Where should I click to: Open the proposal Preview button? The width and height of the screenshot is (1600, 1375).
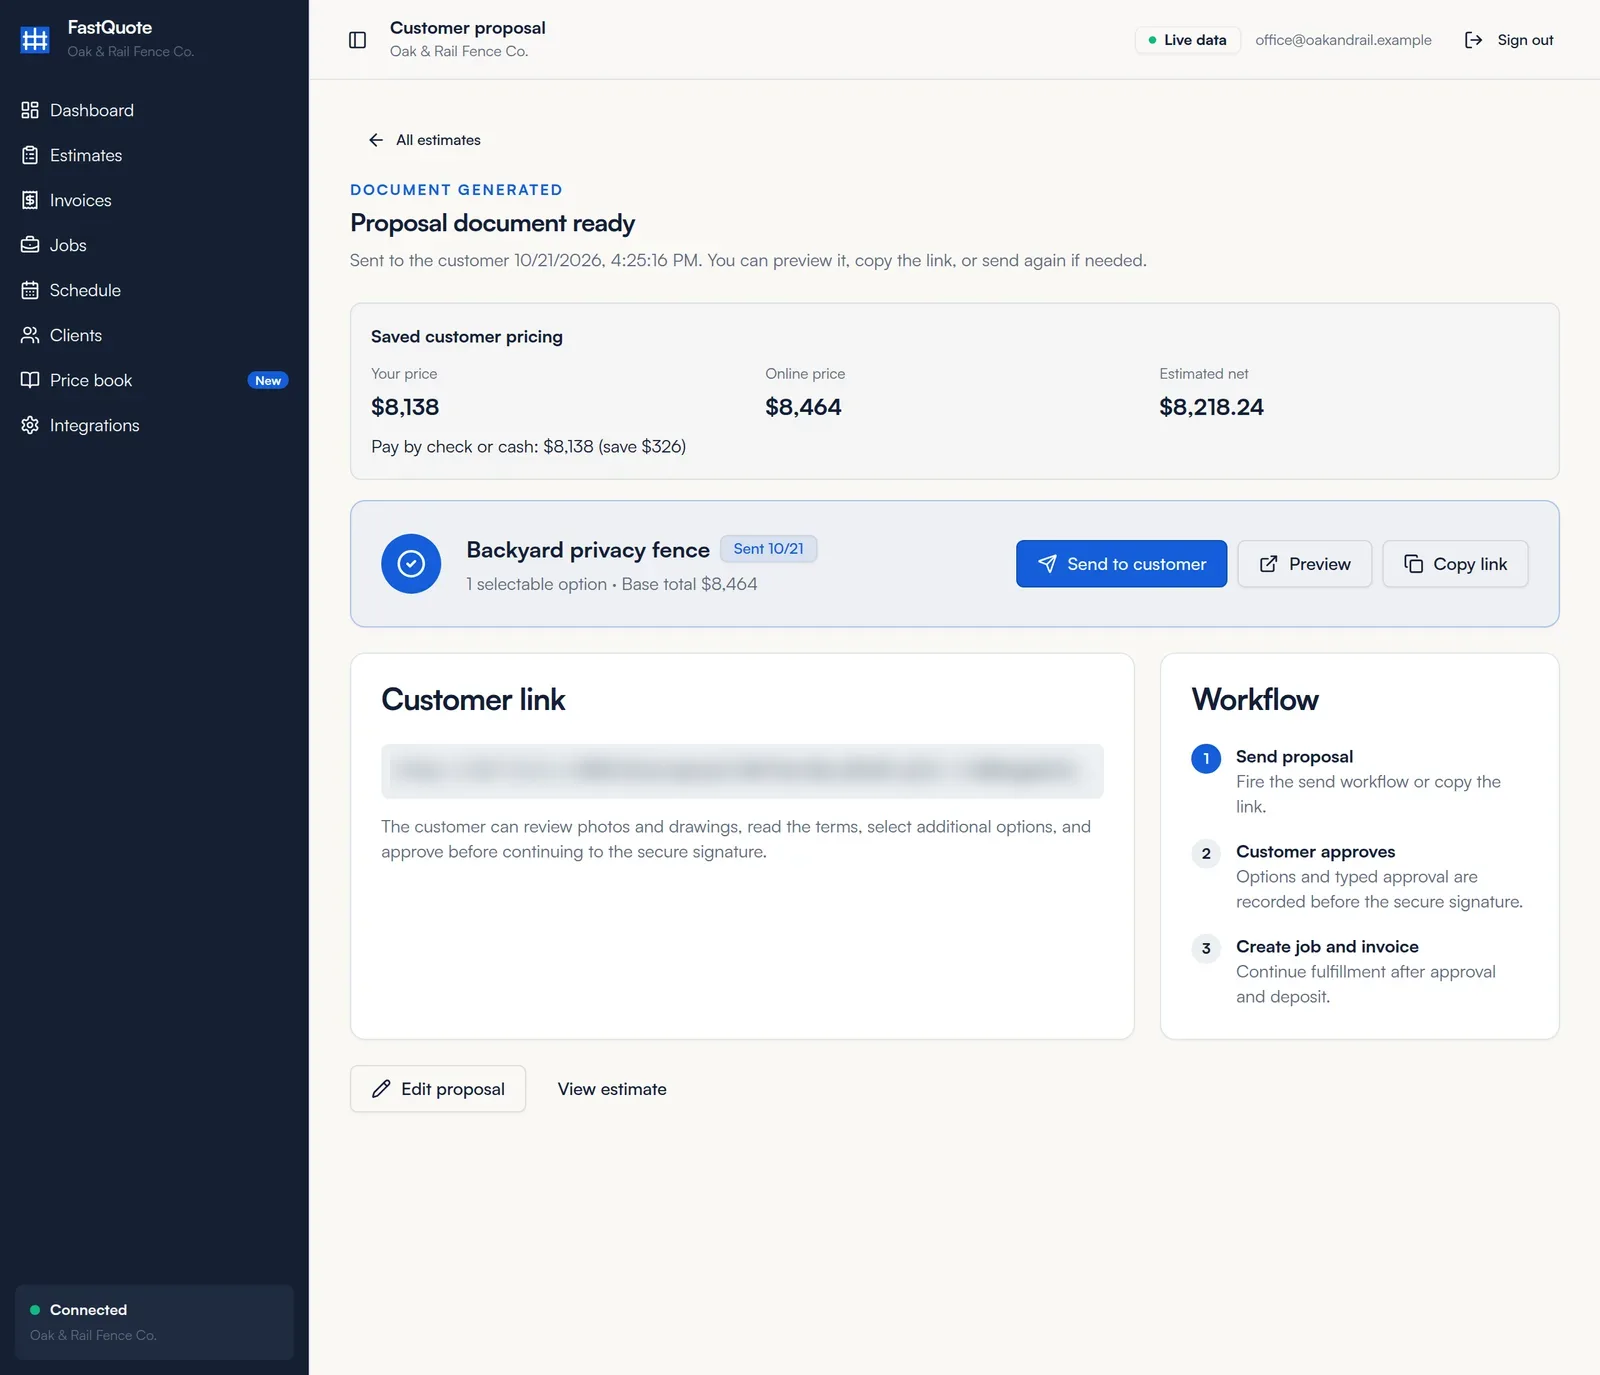click(x=1304, y=564)
